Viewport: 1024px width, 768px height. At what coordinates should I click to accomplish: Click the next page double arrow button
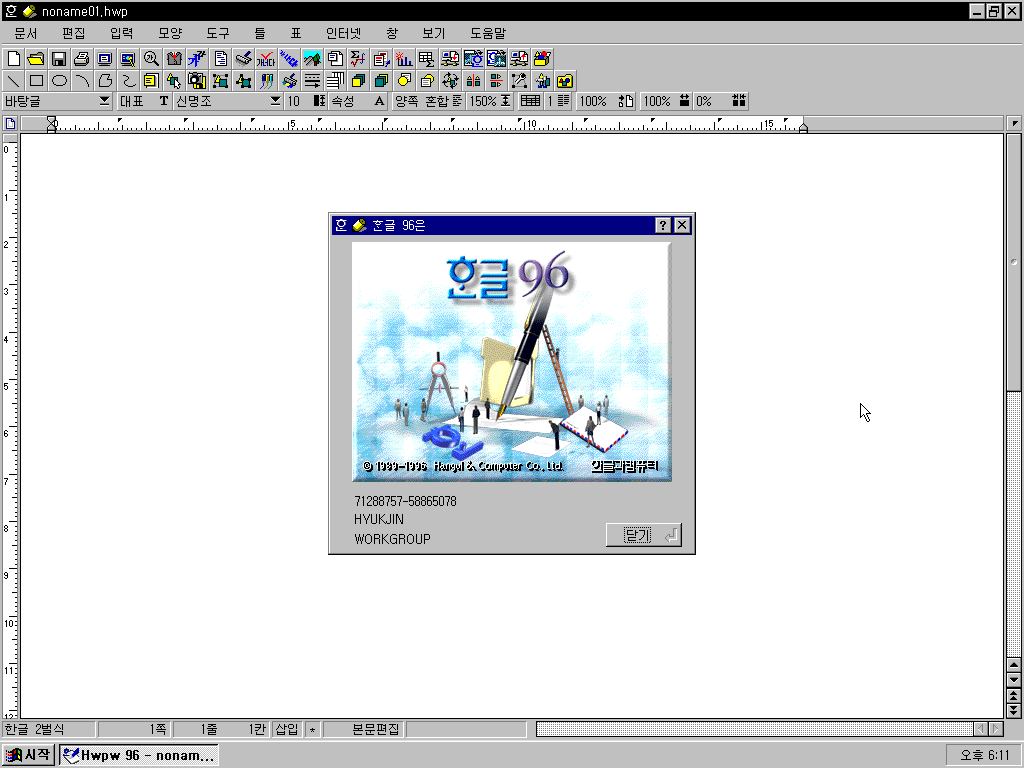coord(1014,710)
